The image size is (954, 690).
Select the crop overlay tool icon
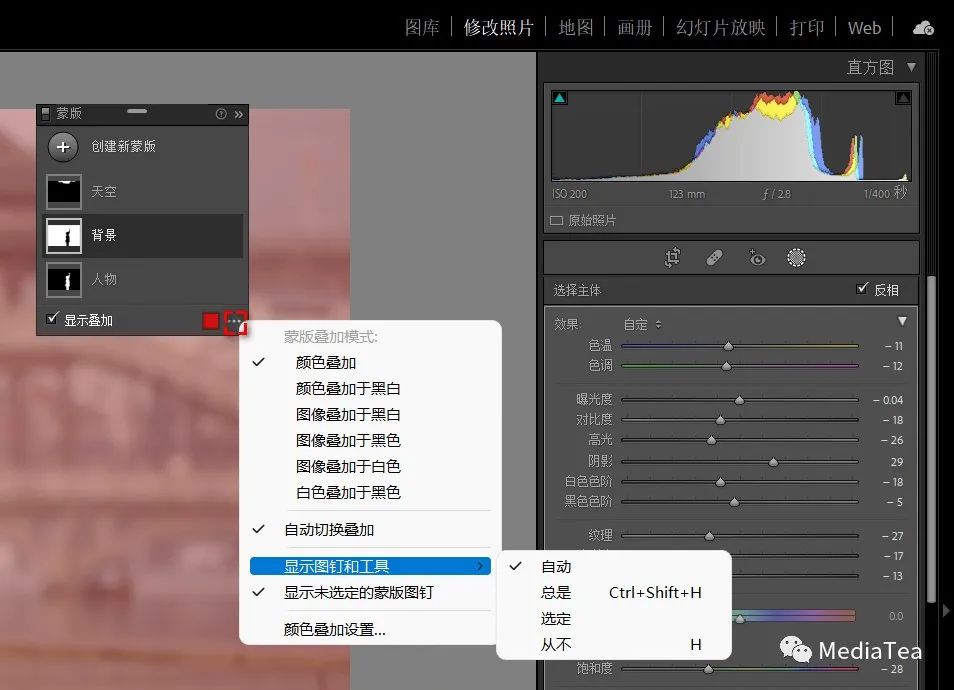point(672,258)
